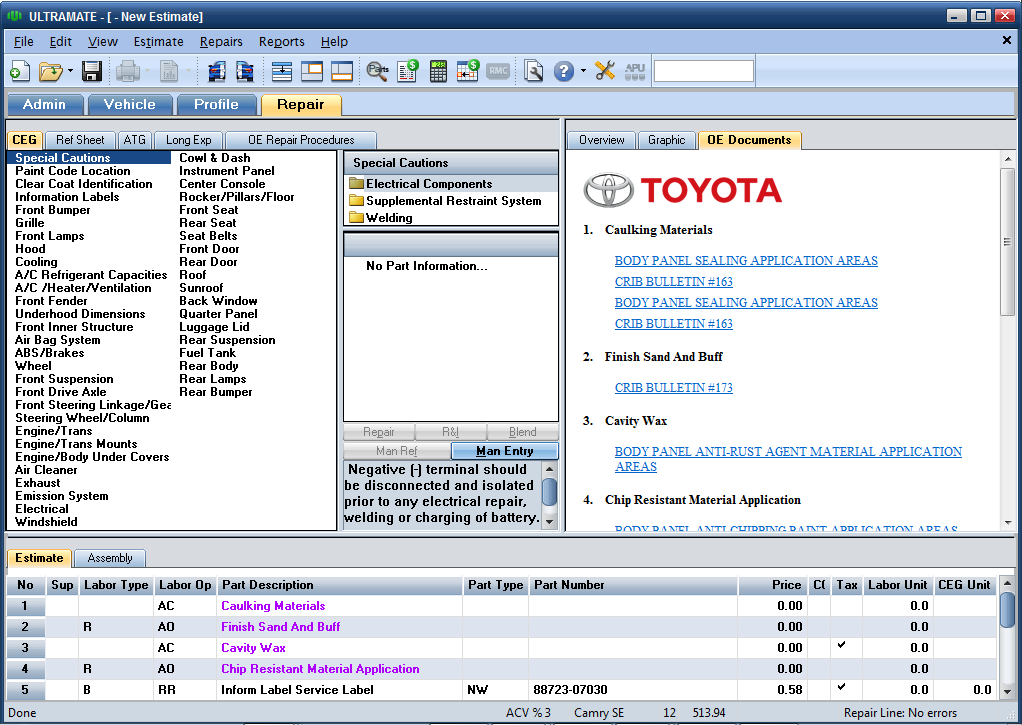
Task: Switch to the Assembly tab
Action: coord(110,558)
